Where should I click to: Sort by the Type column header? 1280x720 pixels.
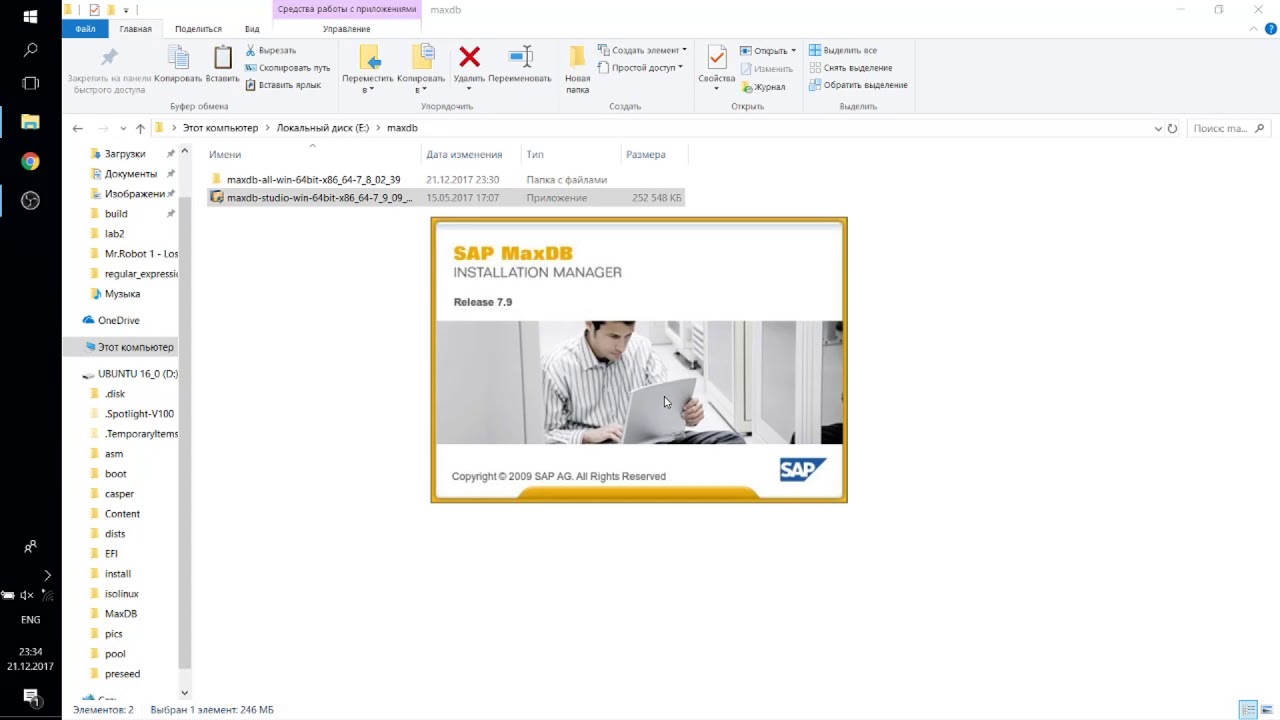571,154
